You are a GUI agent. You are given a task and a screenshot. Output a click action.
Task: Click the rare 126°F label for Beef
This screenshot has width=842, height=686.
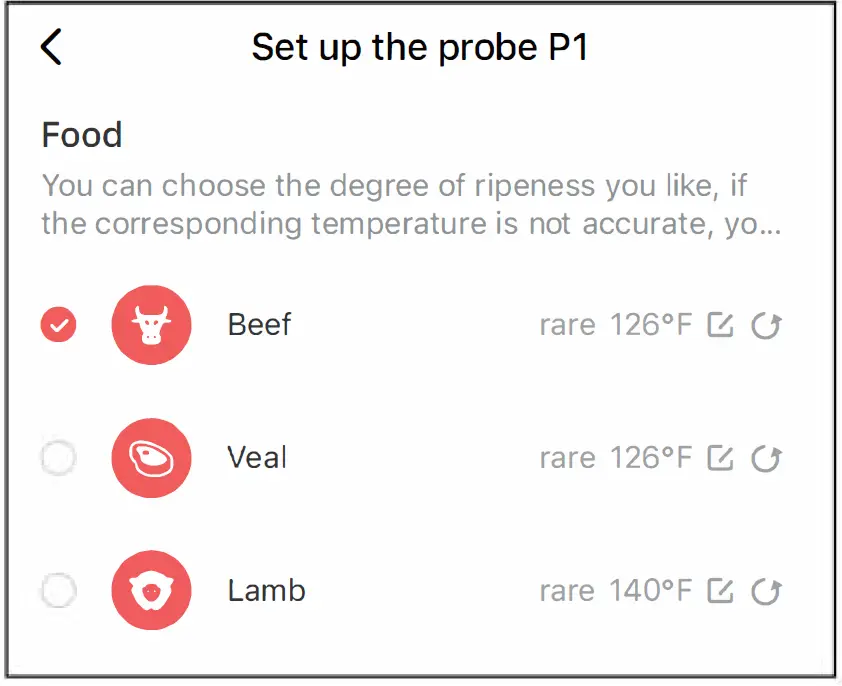620,324
